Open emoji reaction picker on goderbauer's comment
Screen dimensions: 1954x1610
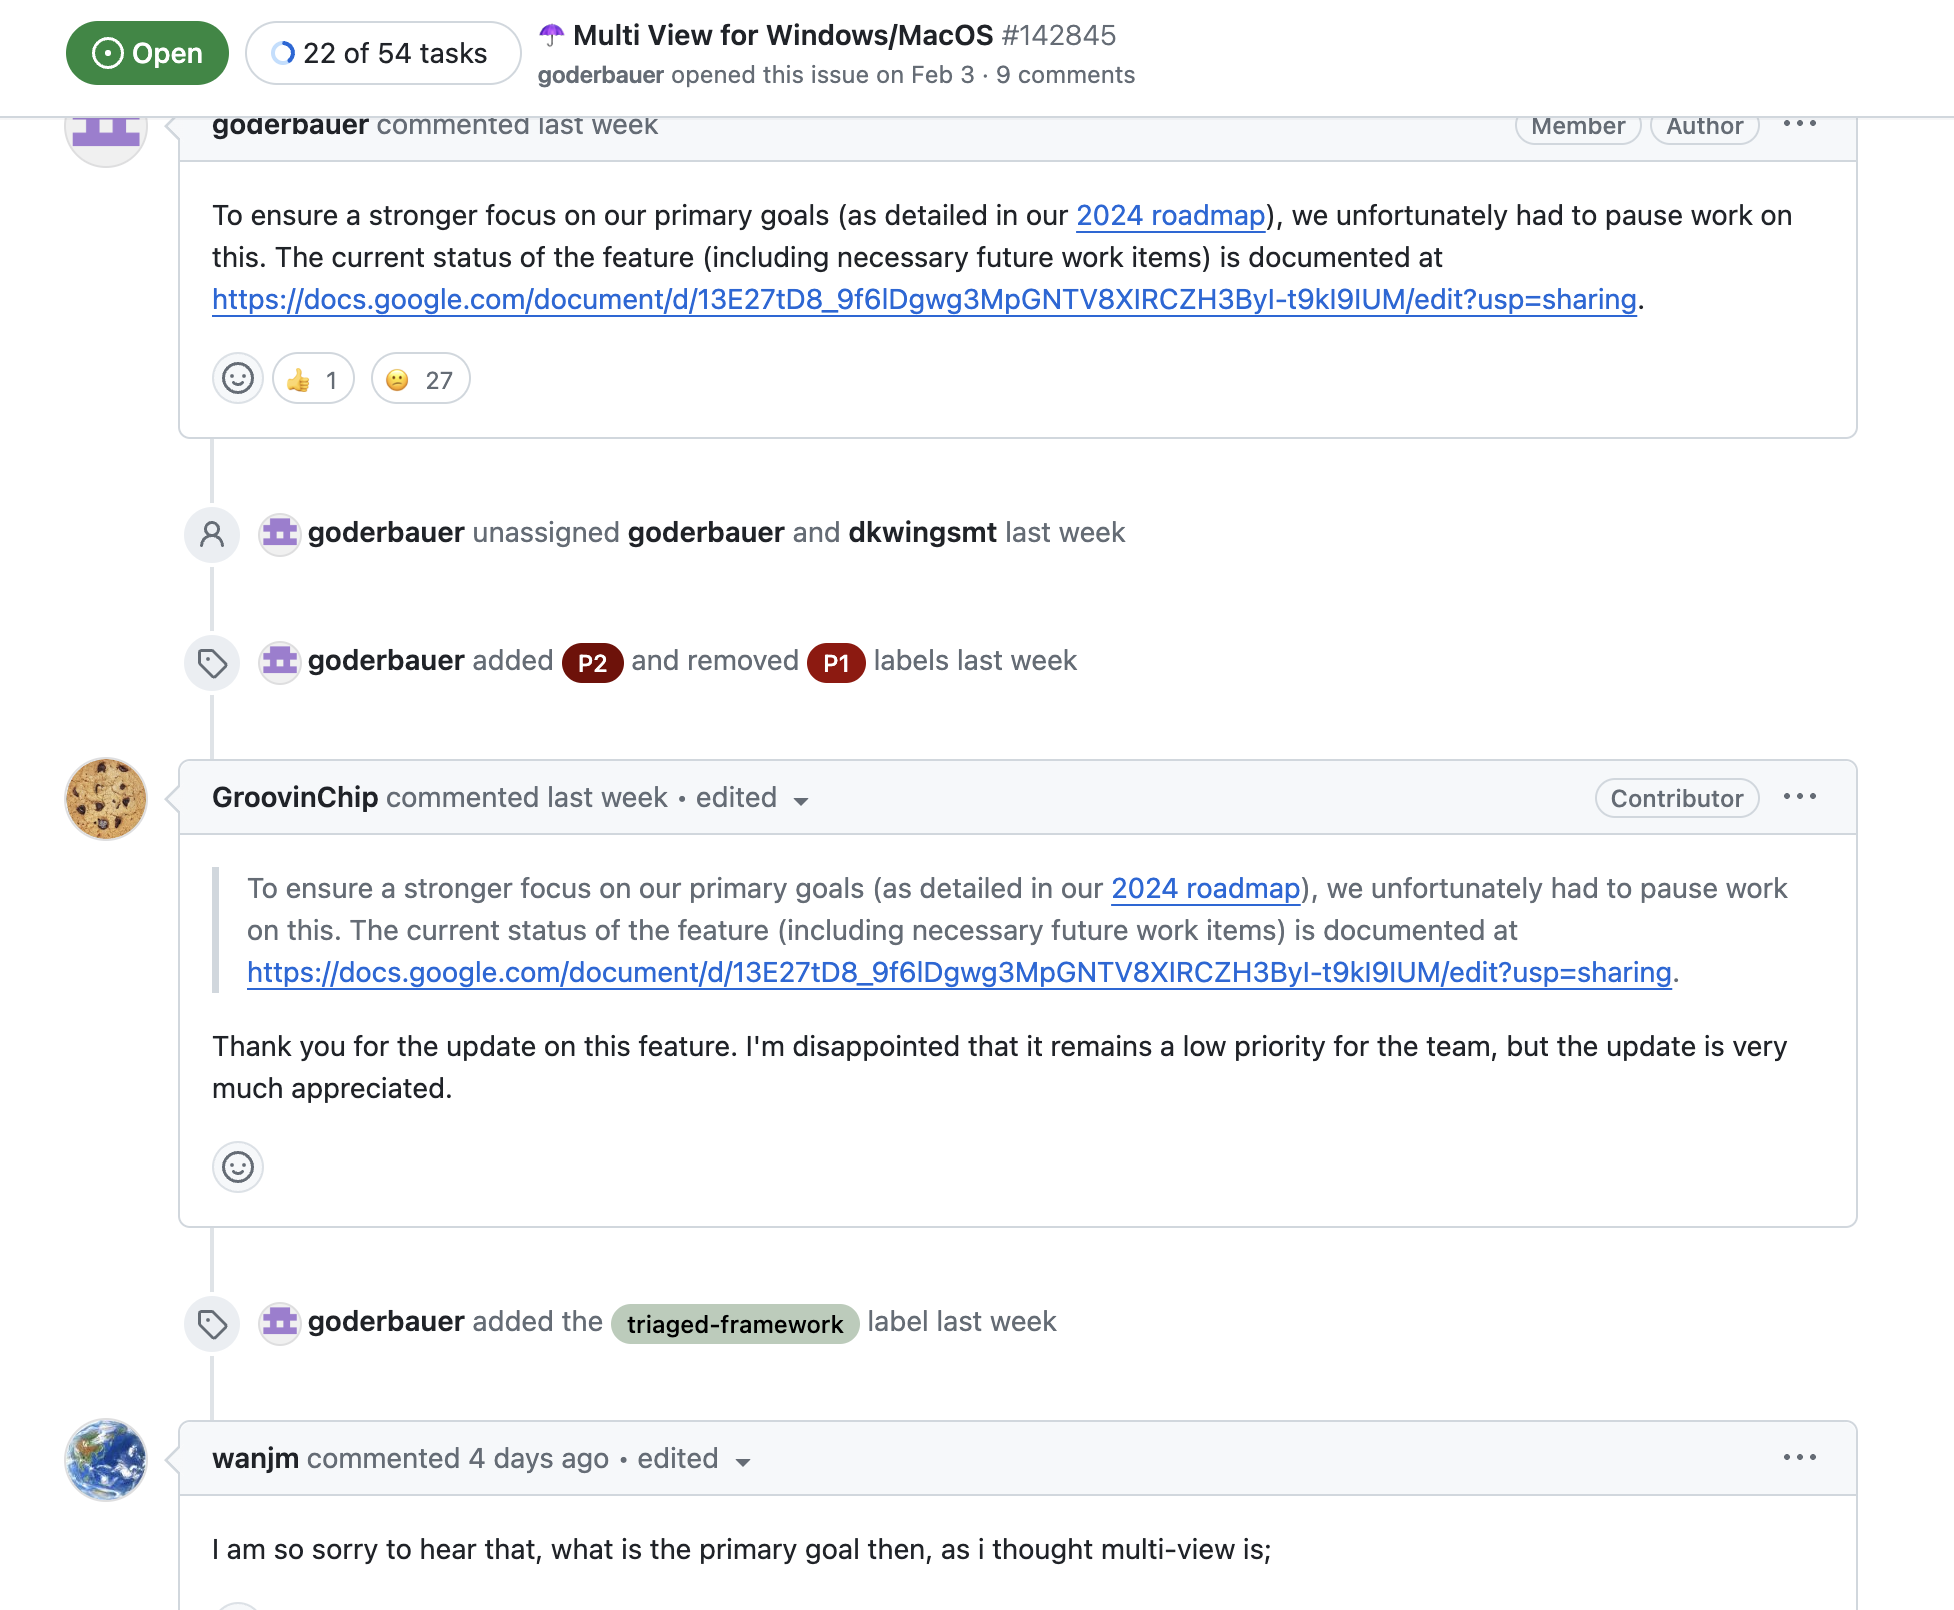pyautogui.click(x=237, y=379)
